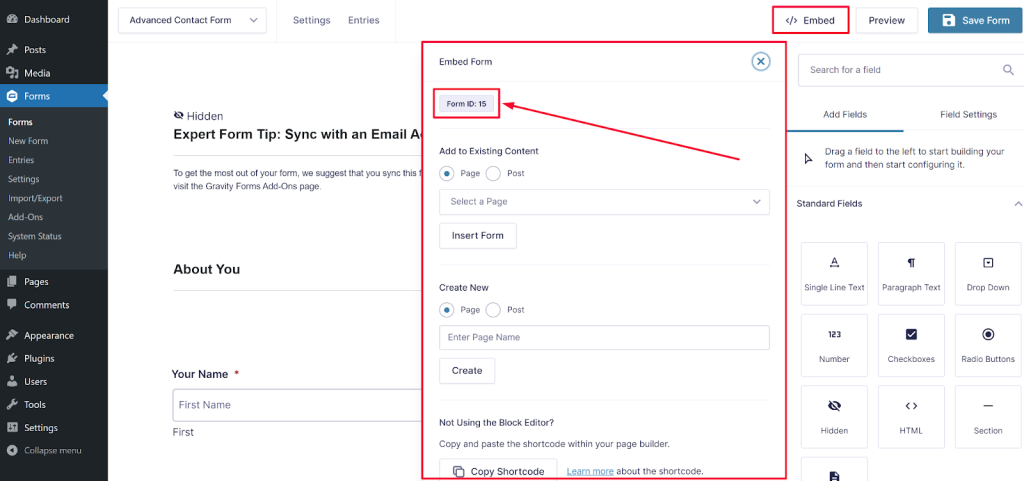Select Post under Add to Existing Content

coord(493,174)
